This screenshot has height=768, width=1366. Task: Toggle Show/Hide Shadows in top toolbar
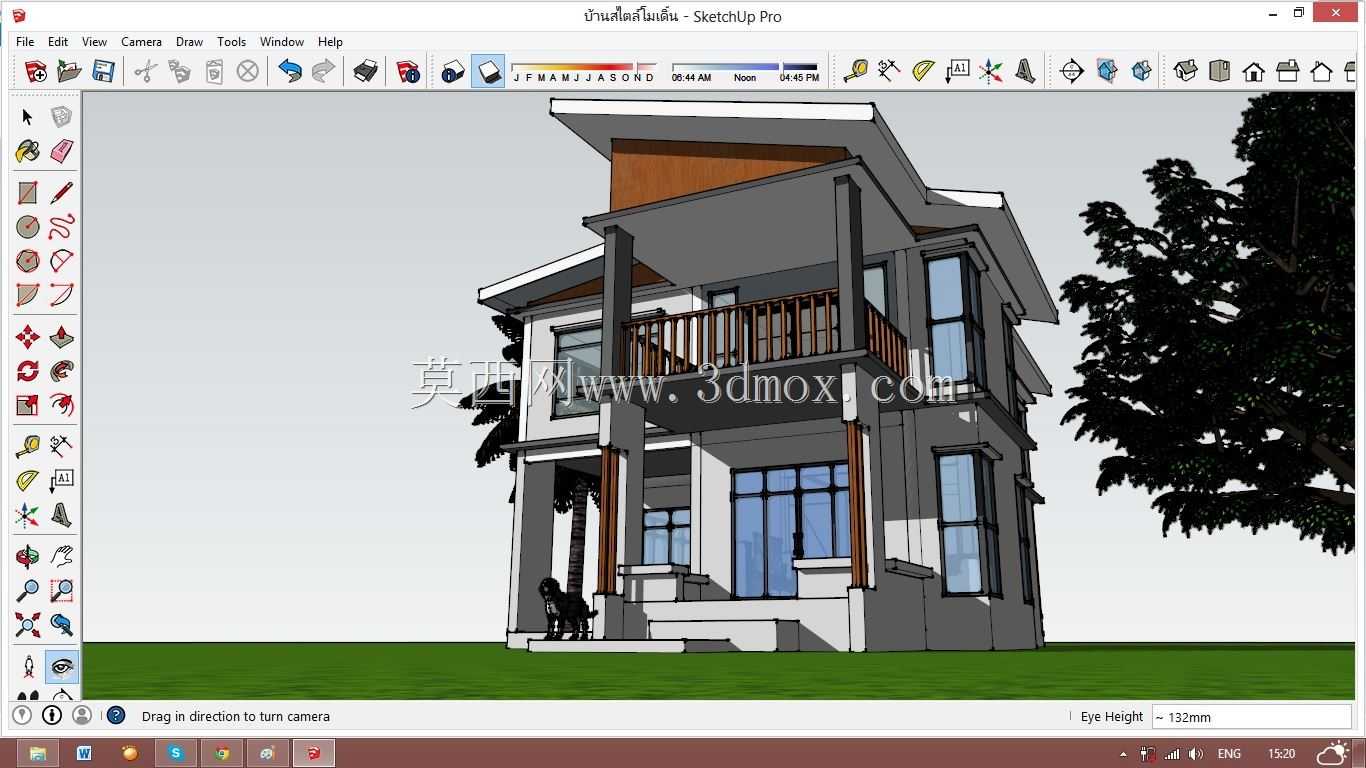(x=488, y=71)
